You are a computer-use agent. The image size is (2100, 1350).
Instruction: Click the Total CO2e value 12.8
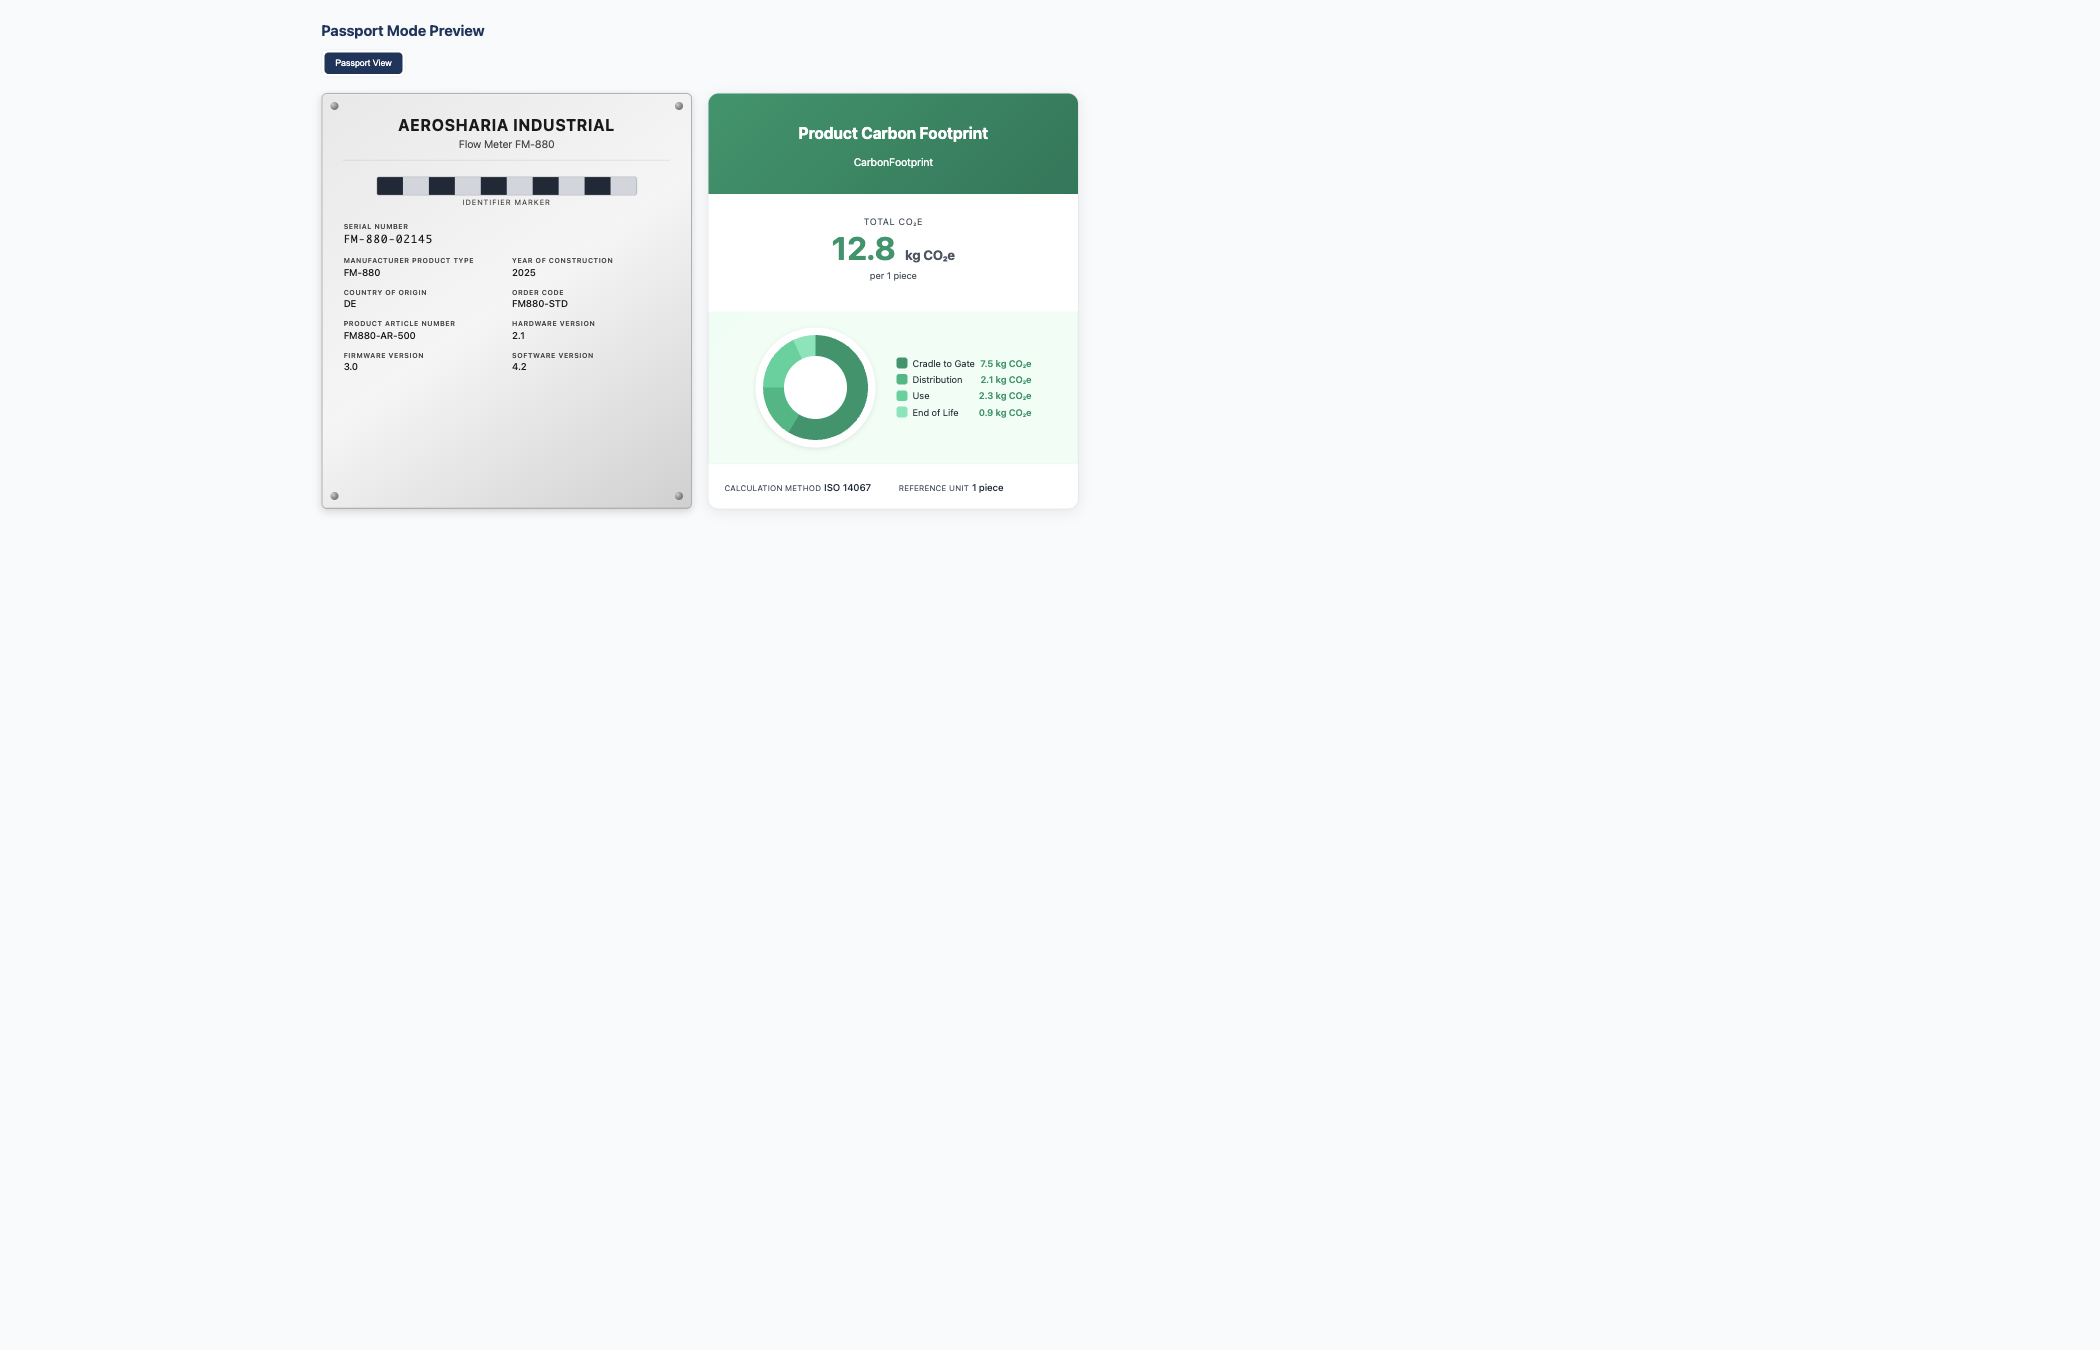pyautogui.click(x=864, y=249)
